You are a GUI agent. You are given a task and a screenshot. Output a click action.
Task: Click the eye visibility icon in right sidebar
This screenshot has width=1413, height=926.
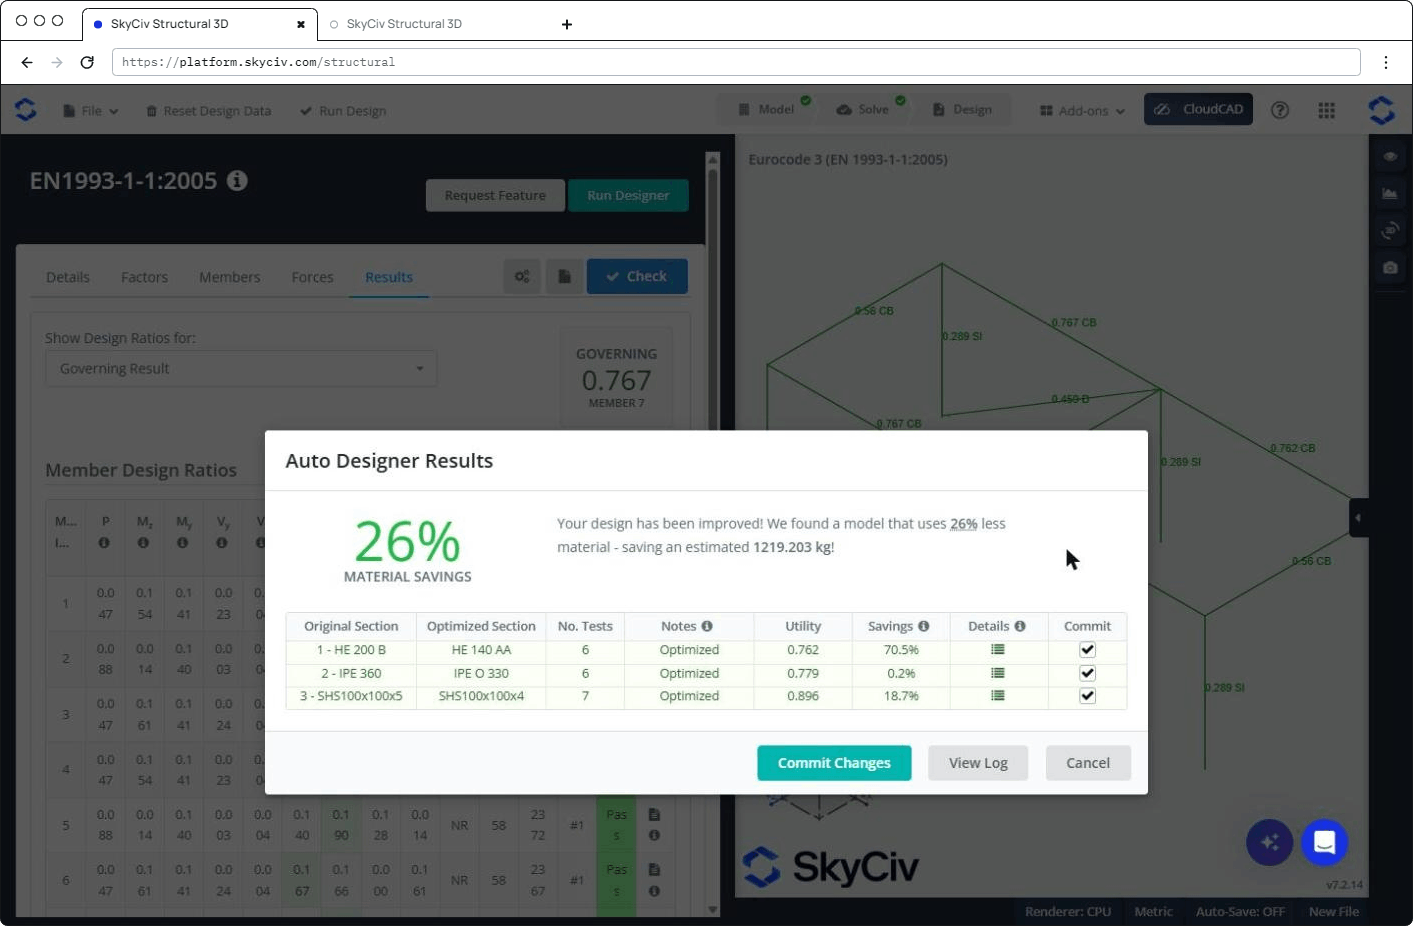tap(1390, 156)
